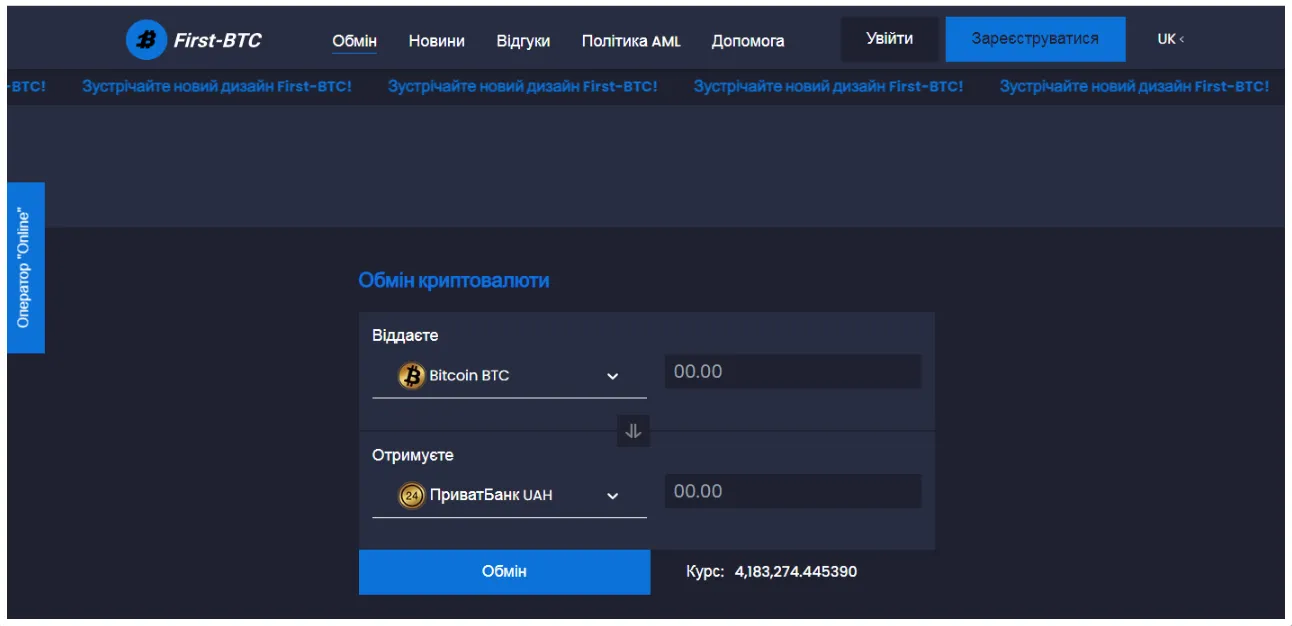Switch to the Новини section
This screenshot has height=626, width=1292.
(435, 41)
